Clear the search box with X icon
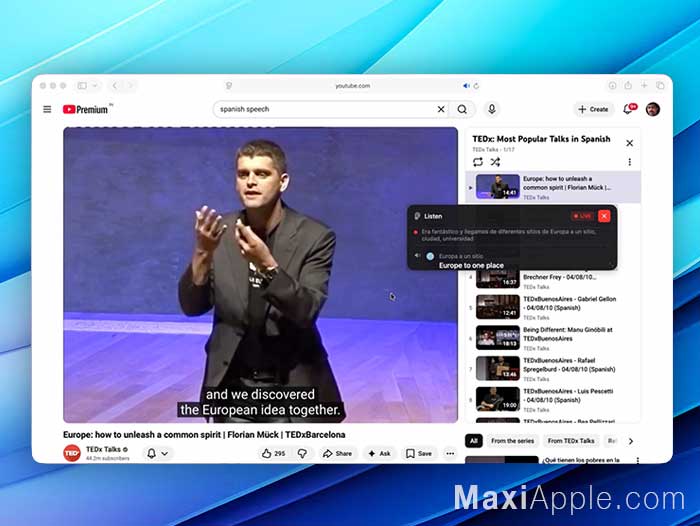This screenshot has height=526, width=700. (x=441, y=109)
